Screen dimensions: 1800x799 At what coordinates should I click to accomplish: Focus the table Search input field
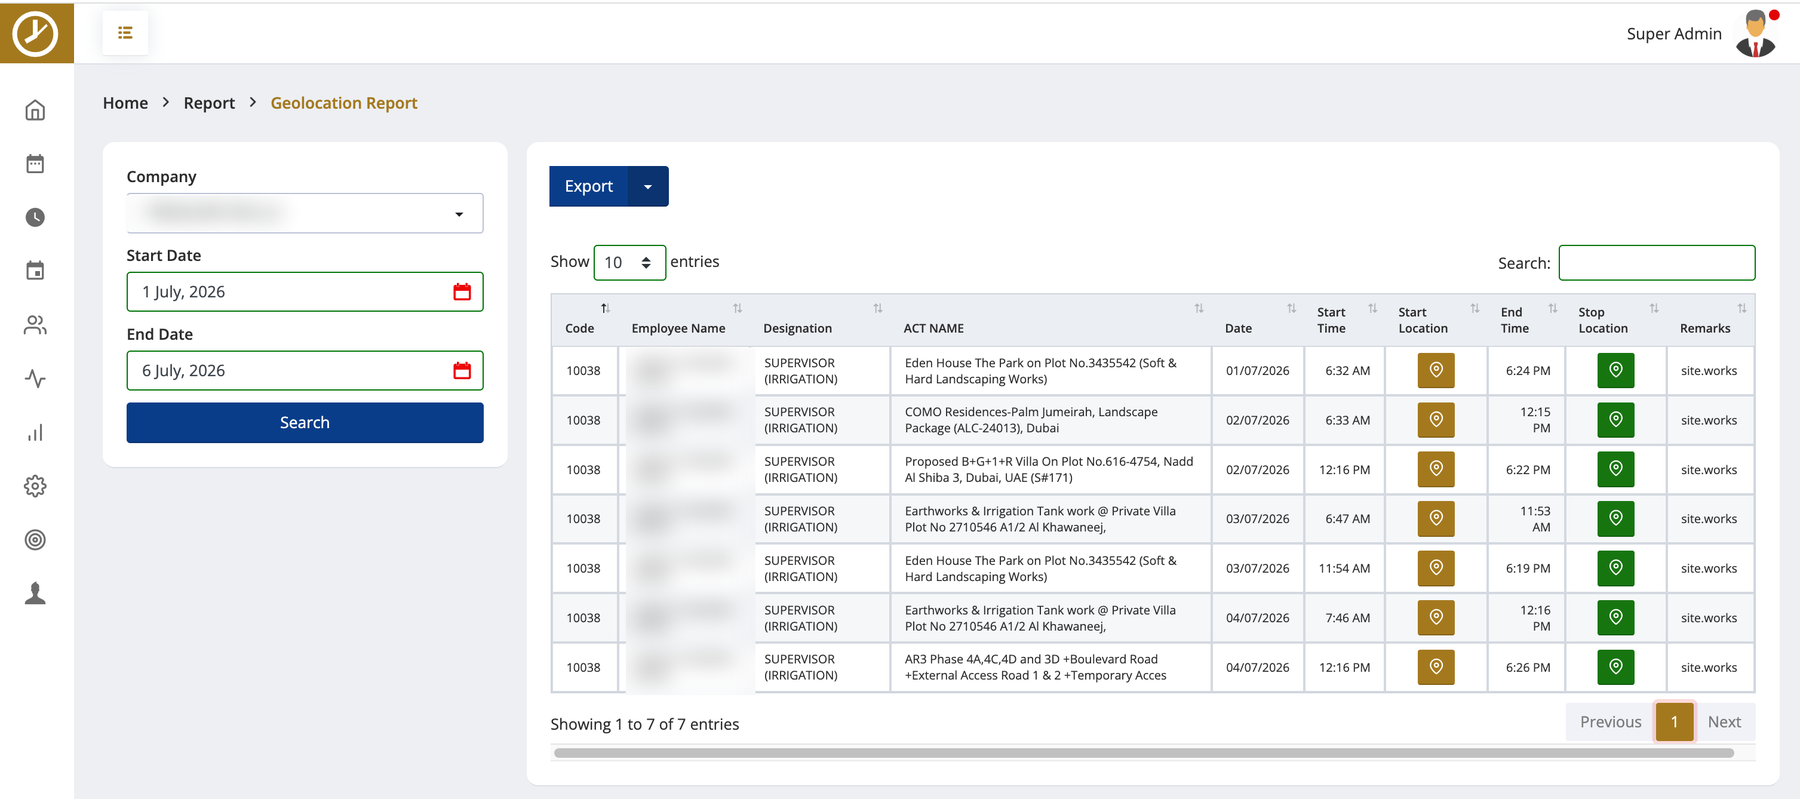pyautogui.click(x=1657, y=263)
